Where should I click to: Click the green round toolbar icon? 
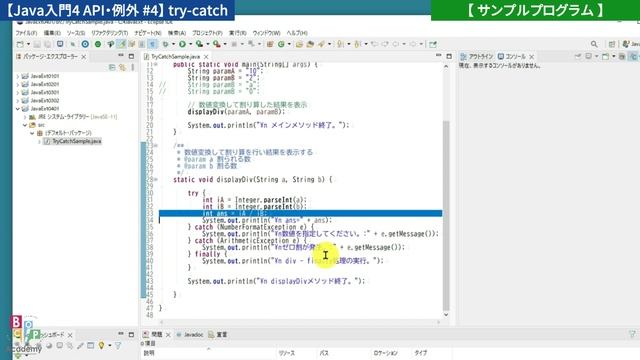(98, 44)
